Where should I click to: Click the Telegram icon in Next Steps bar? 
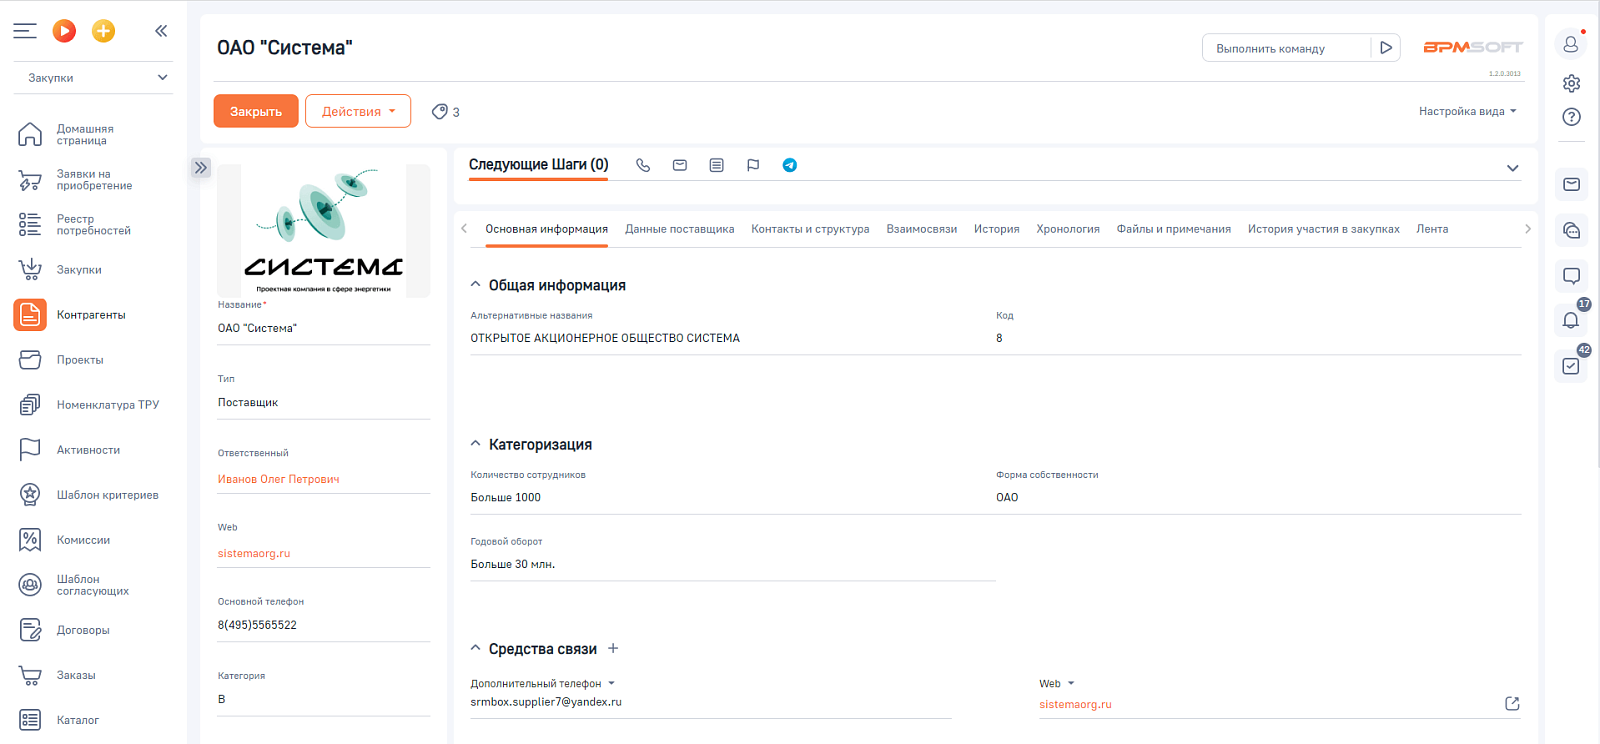pyautogui.click(x=790, y=165)
